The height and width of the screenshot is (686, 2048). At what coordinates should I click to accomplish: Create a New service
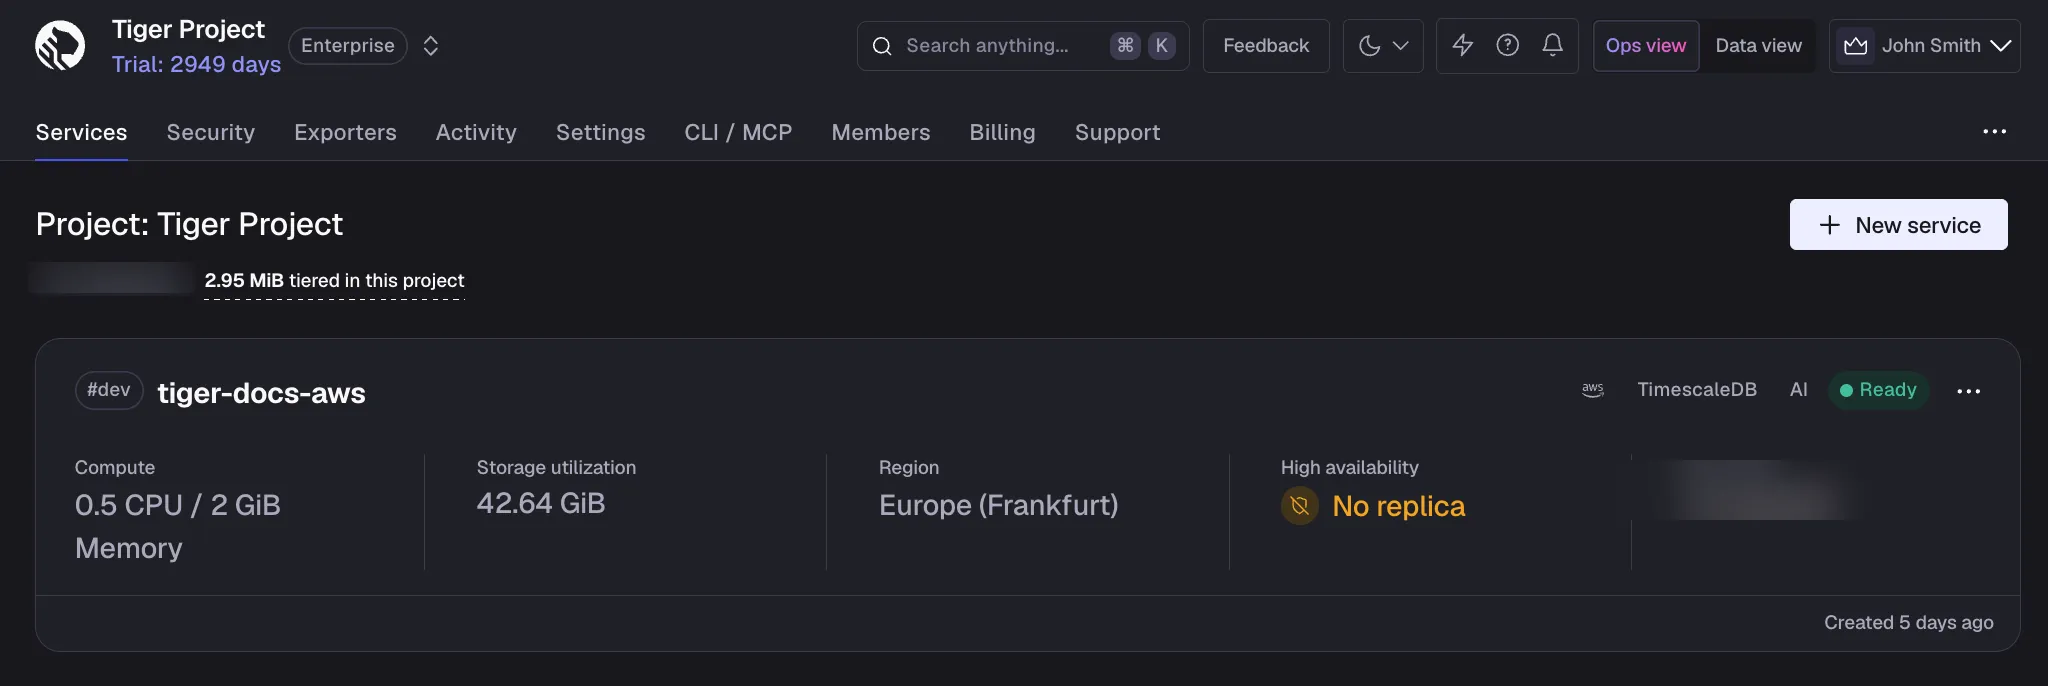1898,225
